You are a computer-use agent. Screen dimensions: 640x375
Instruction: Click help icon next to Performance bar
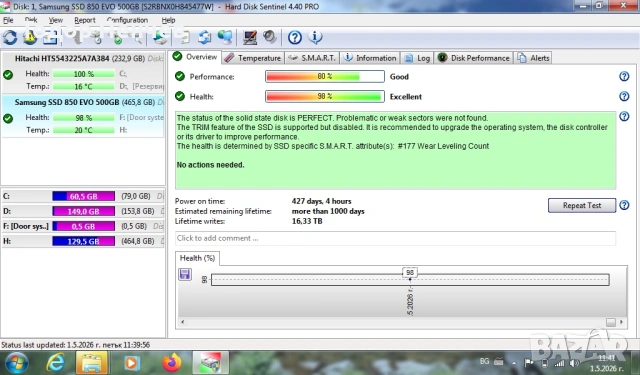(x=624, y=76)
